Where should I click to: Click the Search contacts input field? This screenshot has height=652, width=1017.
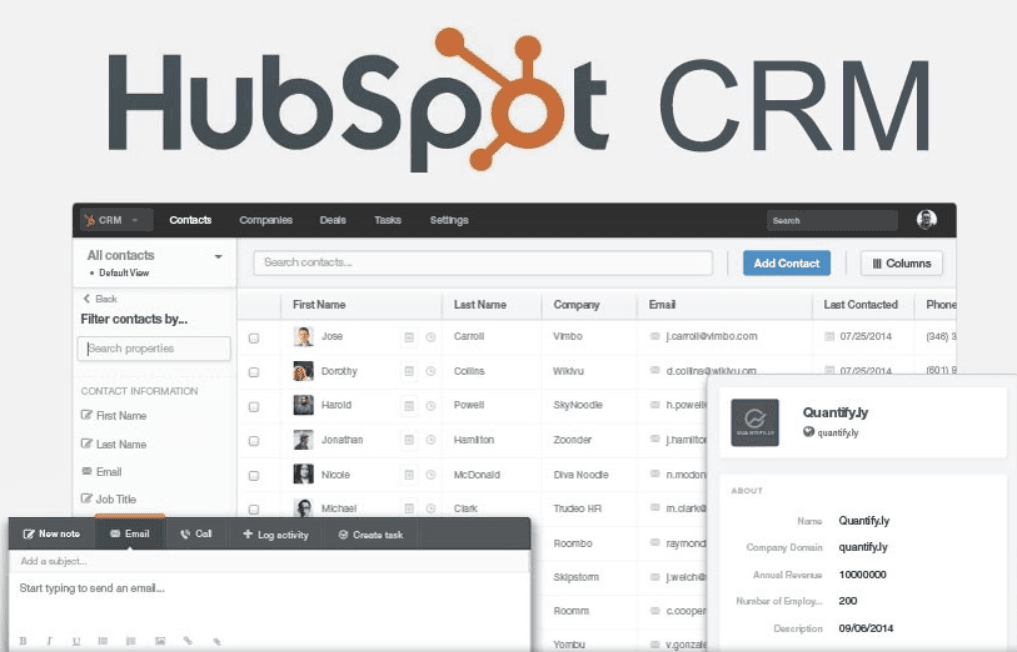pyautogui.click(x=482, y=263)
